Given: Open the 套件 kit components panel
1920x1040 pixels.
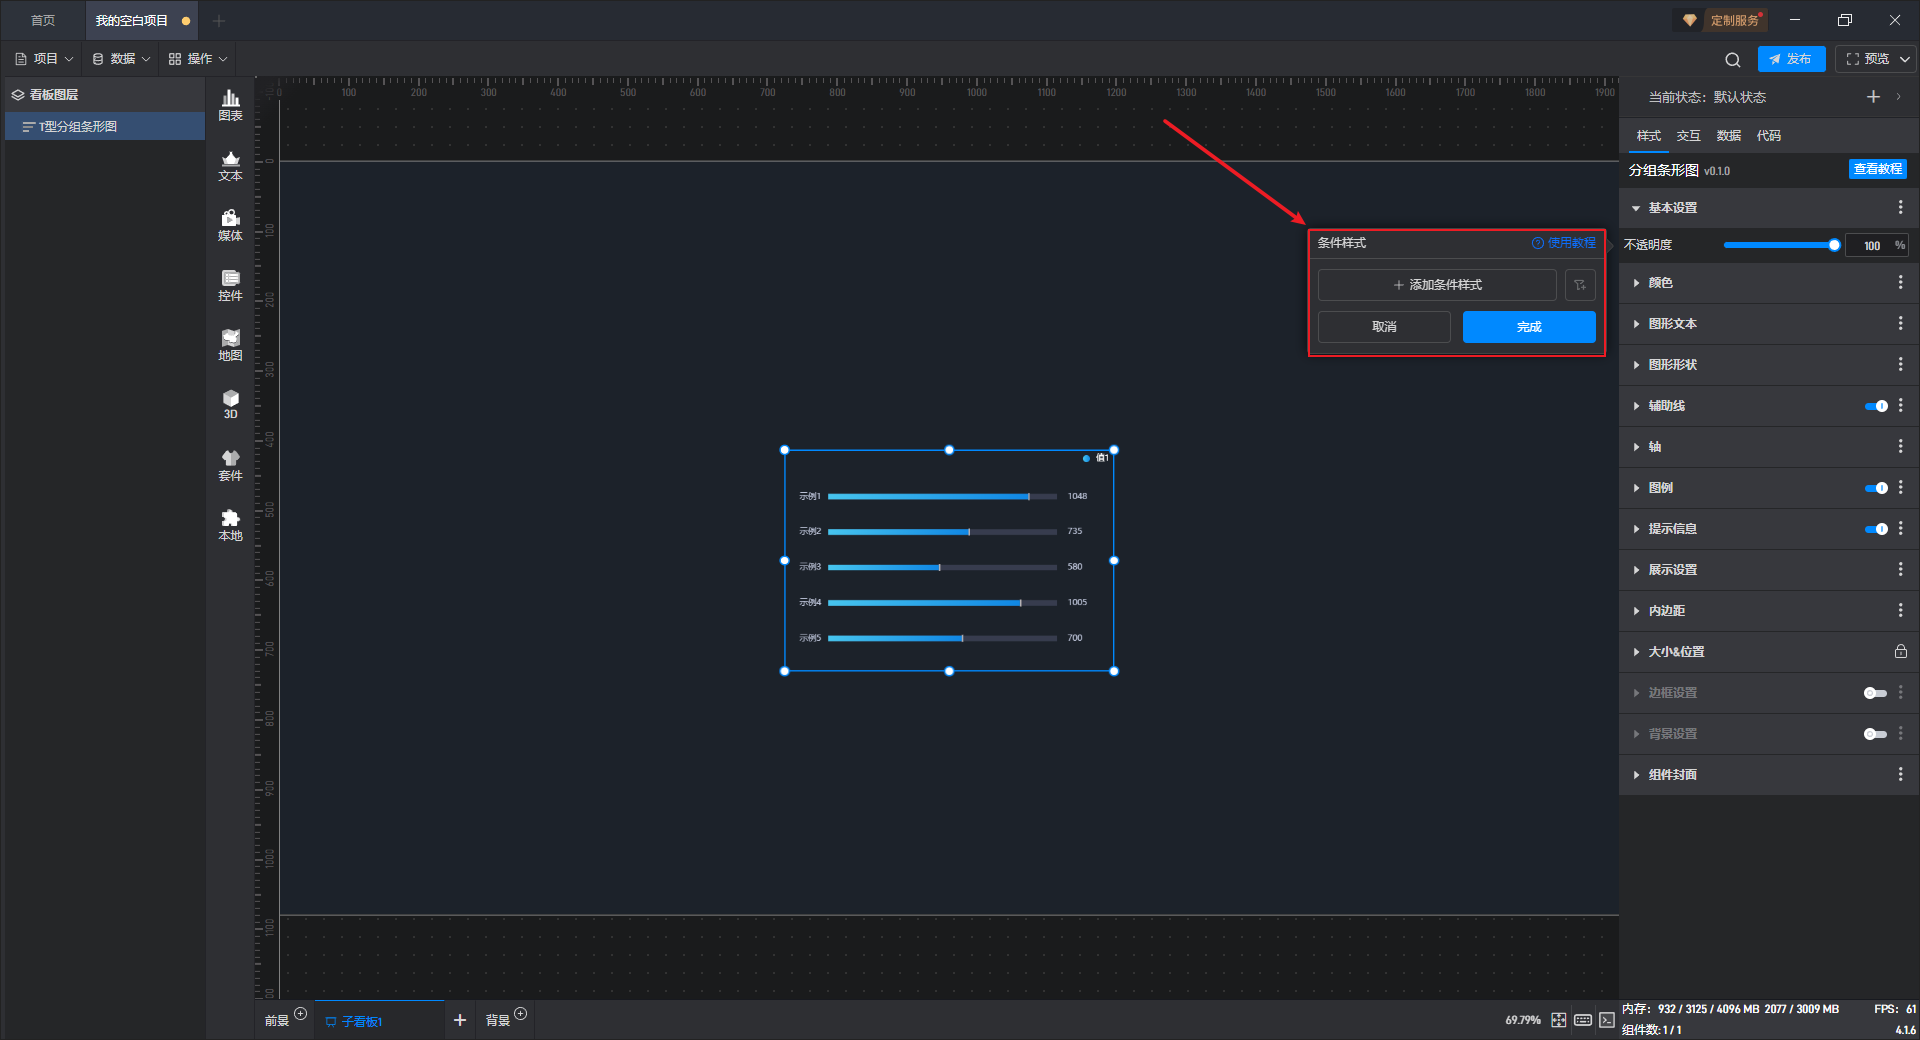Looking at the screenshot, I should (230, 465).
